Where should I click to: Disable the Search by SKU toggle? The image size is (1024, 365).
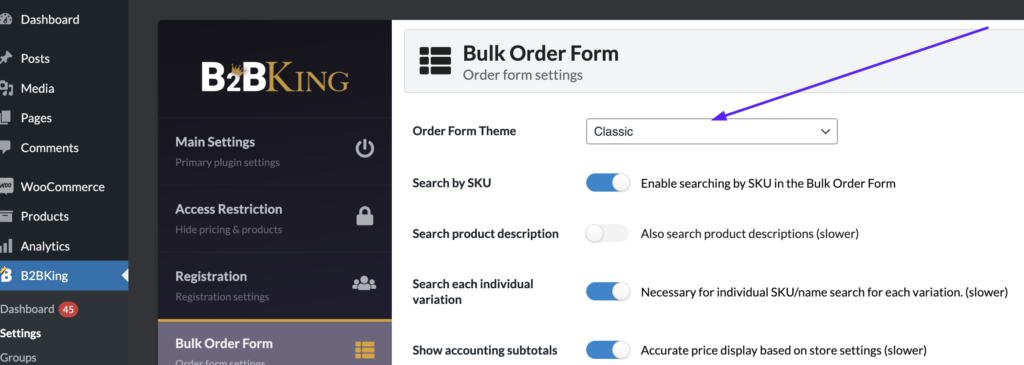click(x=607, y=183)
